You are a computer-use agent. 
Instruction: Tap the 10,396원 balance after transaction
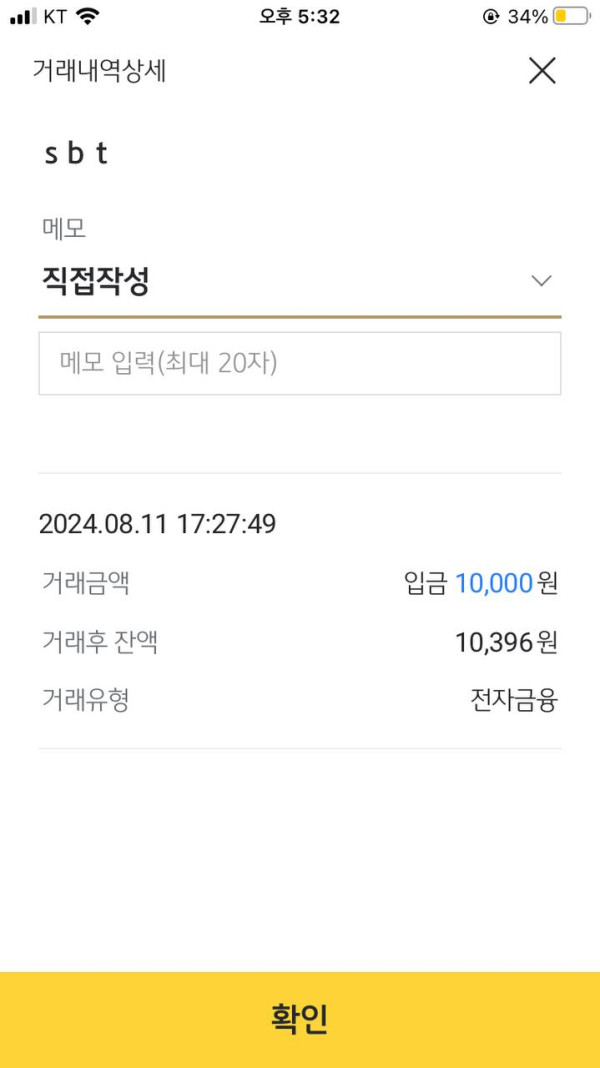[506, 642]
